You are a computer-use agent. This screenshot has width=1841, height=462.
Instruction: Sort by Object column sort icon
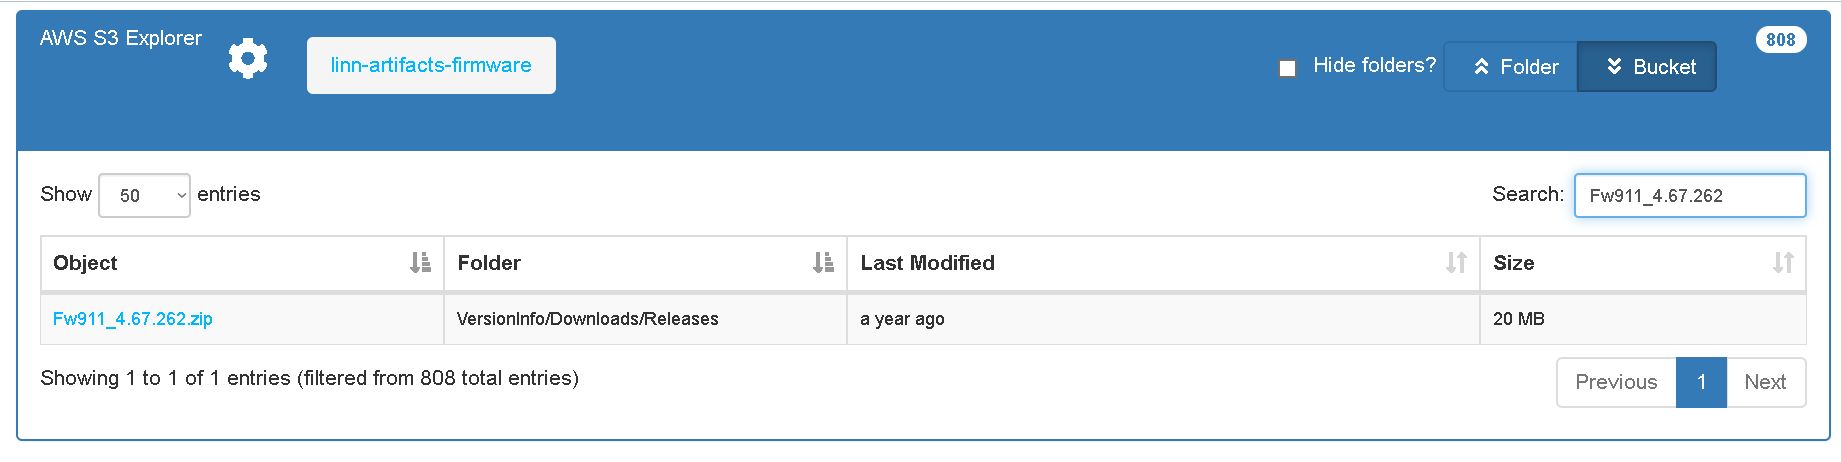pyautogui.click(x=420, y=263)
